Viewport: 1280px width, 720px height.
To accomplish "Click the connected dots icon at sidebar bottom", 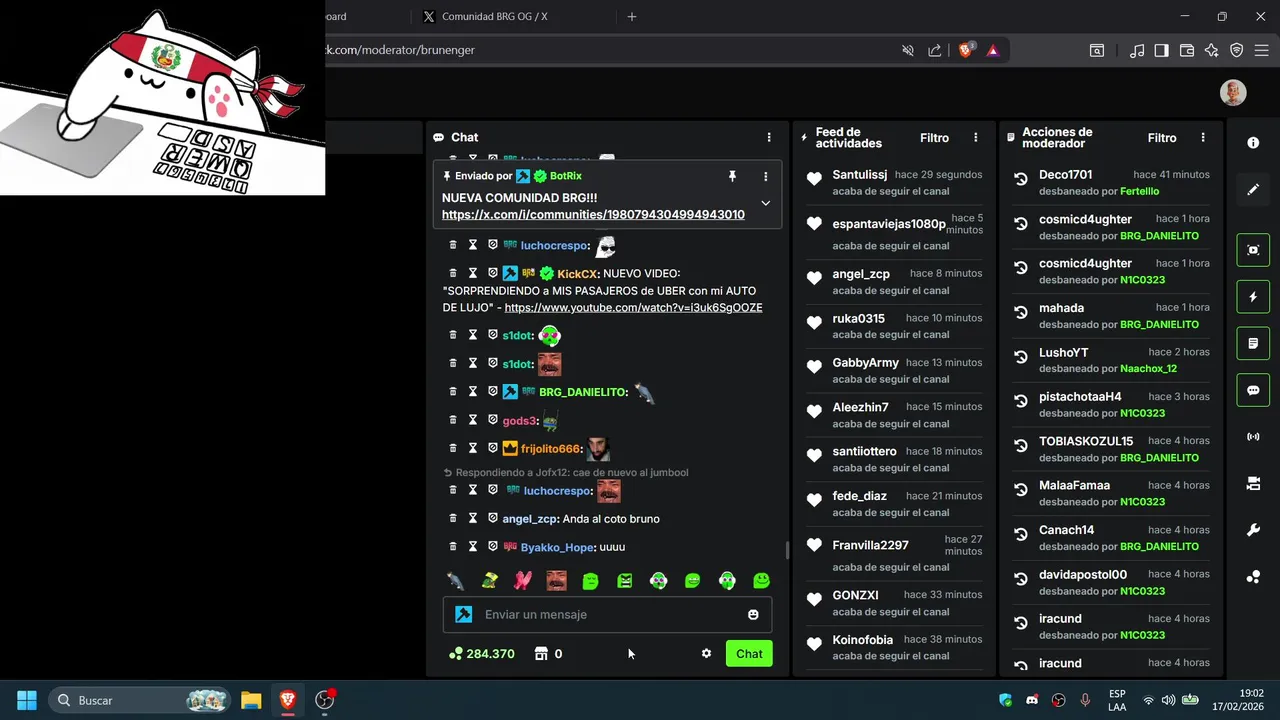I will tap(1253, 577).
